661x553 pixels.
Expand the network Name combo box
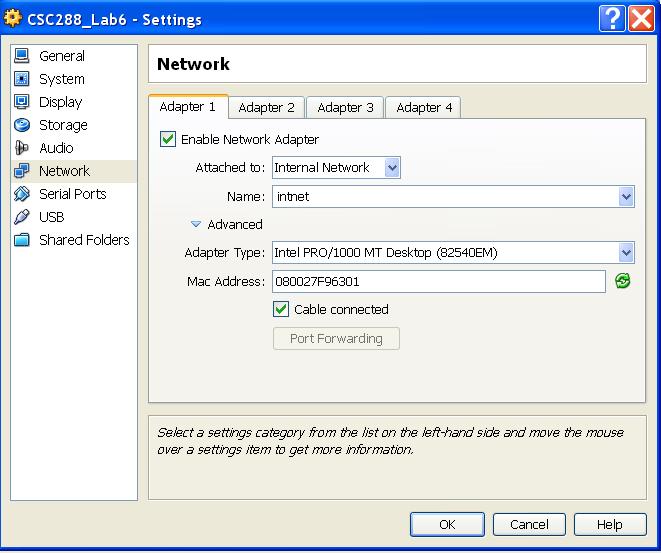[626, 197]
